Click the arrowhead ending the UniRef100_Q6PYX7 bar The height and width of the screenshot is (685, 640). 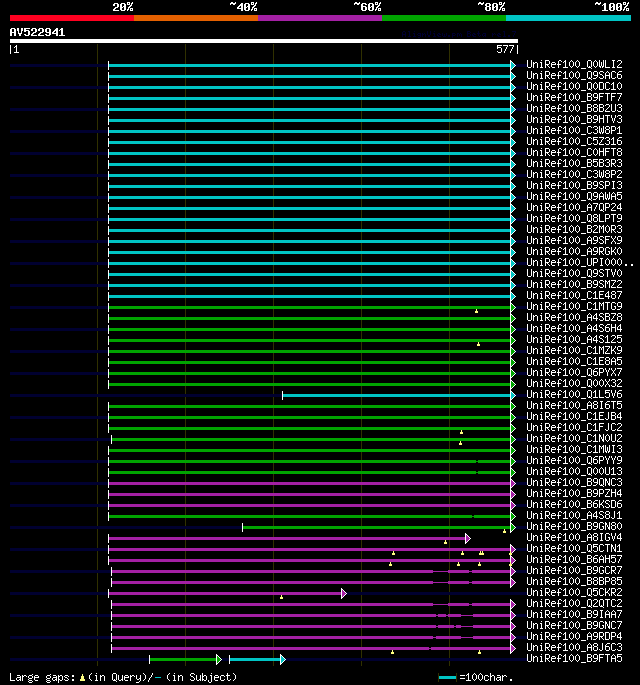click(513, 374)
